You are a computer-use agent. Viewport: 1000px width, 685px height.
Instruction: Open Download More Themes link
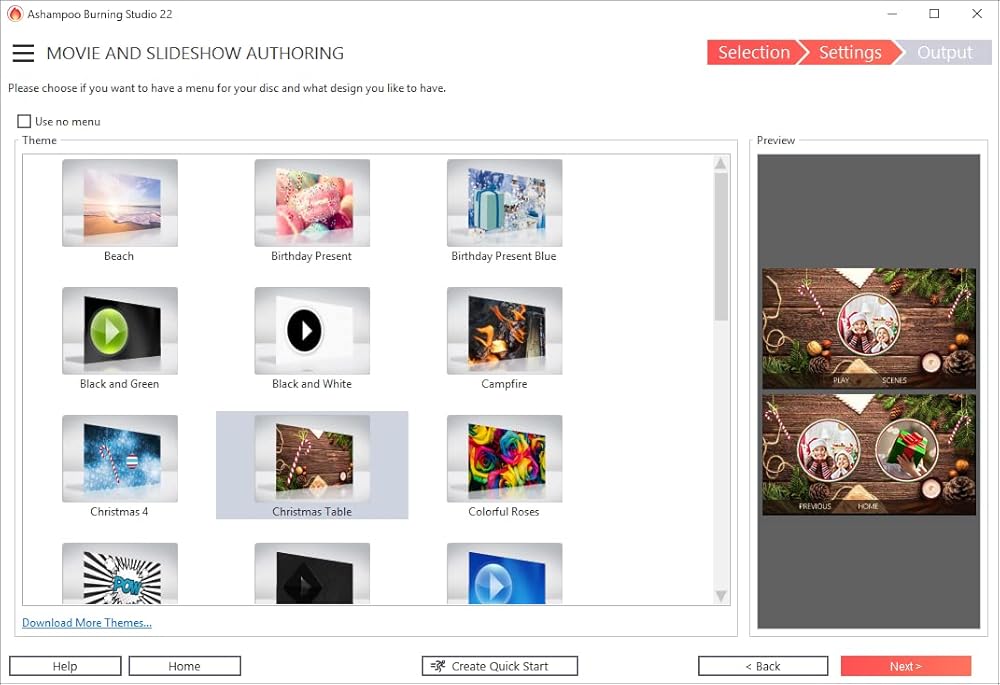pyautogui.click(x=87, y=623)
